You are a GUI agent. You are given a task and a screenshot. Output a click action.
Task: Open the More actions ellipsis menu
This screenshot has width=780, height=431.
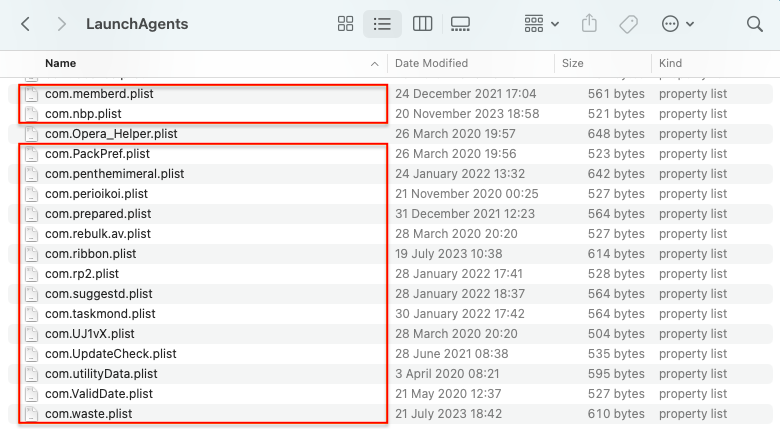678,24
